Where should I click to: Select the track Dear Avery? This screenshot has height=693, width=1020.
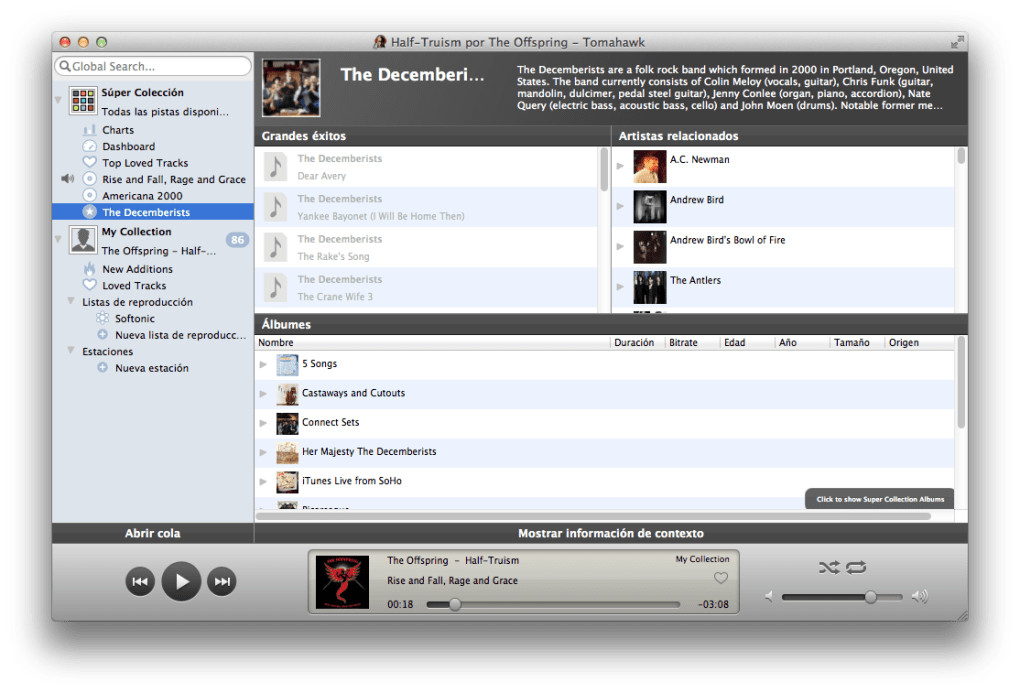point(426,167)
